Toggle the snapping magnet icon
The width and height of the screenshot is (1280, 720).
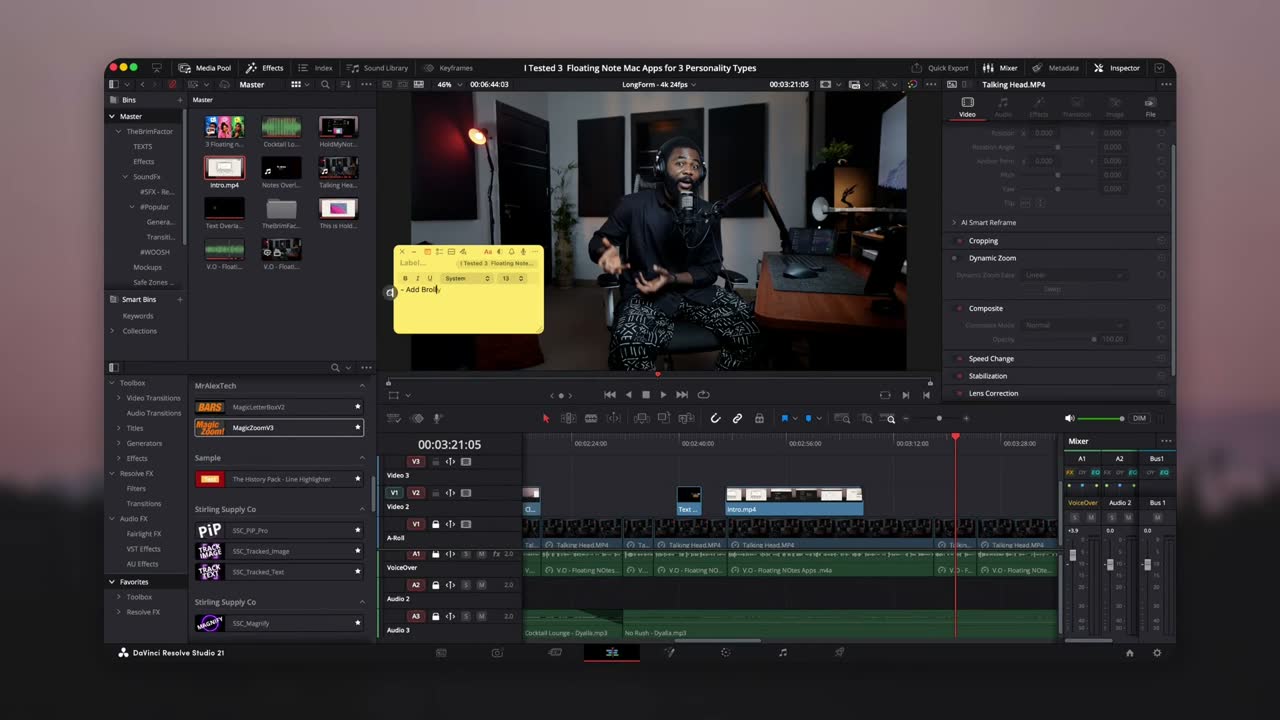(x=715, y=418)
